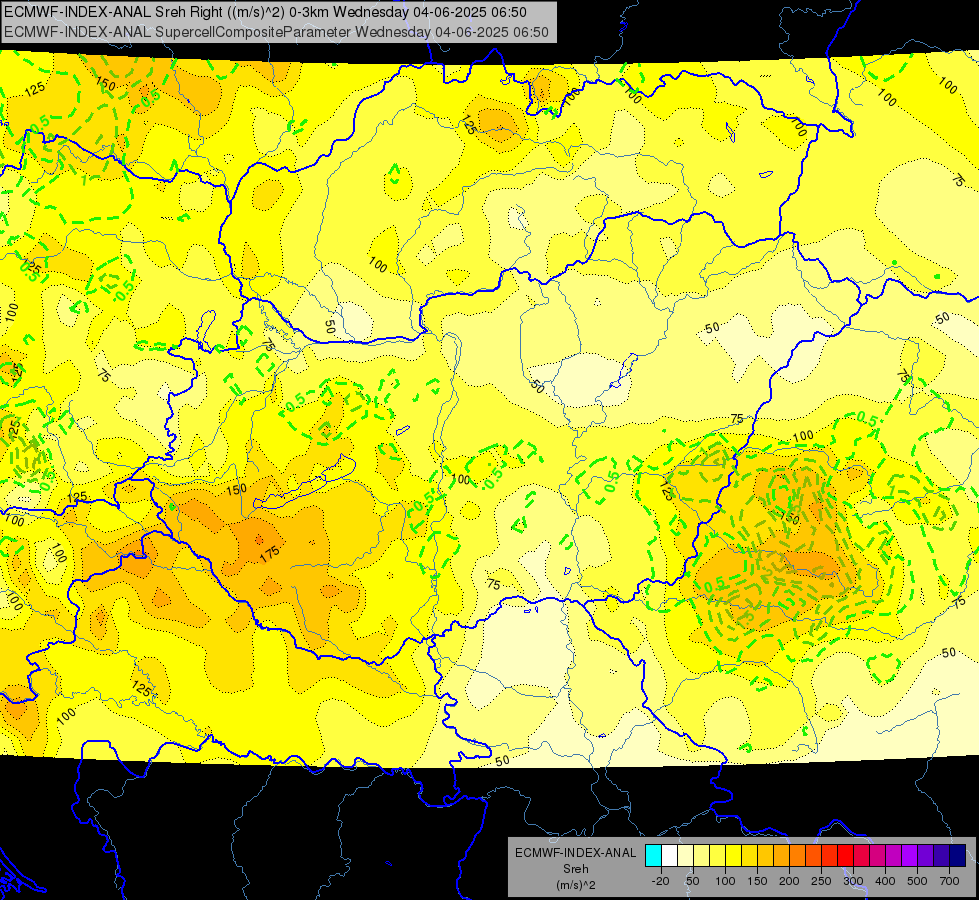This screenshot has height=900, width=979.
Task: Click 'ECMWF-INDEX-ANAL' label in the legend box
Action: (x=575, y=853)
